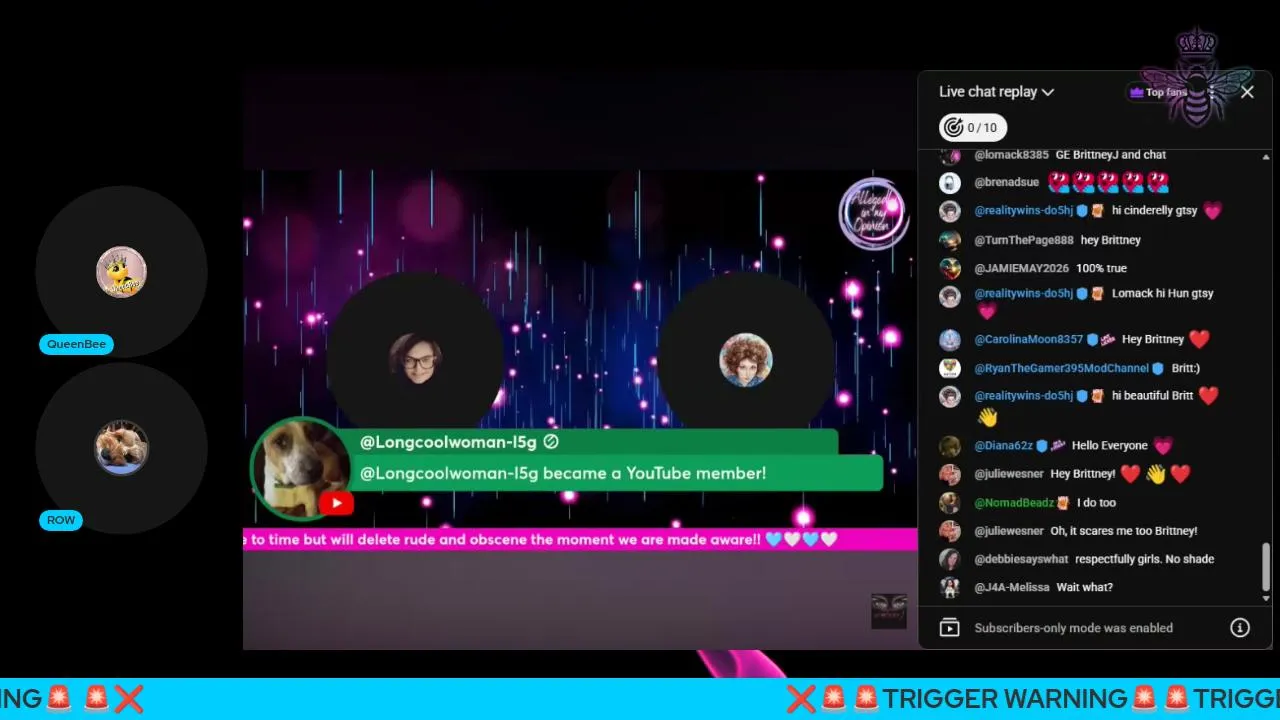
Task: Click the @CarolinaMoon8357 username
Action: (1028, 339)
